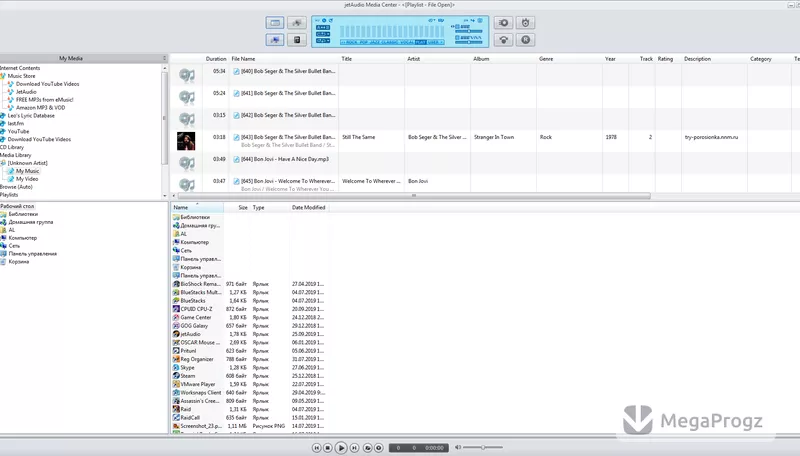Select My Music in the media tree
This screenshot has width=800, height=456.
click(27, 171)
